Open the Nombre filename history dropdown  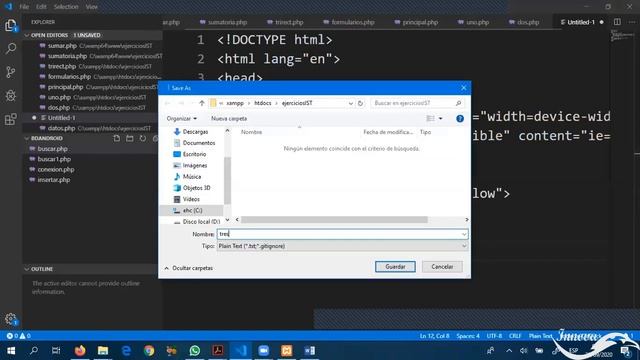[464, 234]
